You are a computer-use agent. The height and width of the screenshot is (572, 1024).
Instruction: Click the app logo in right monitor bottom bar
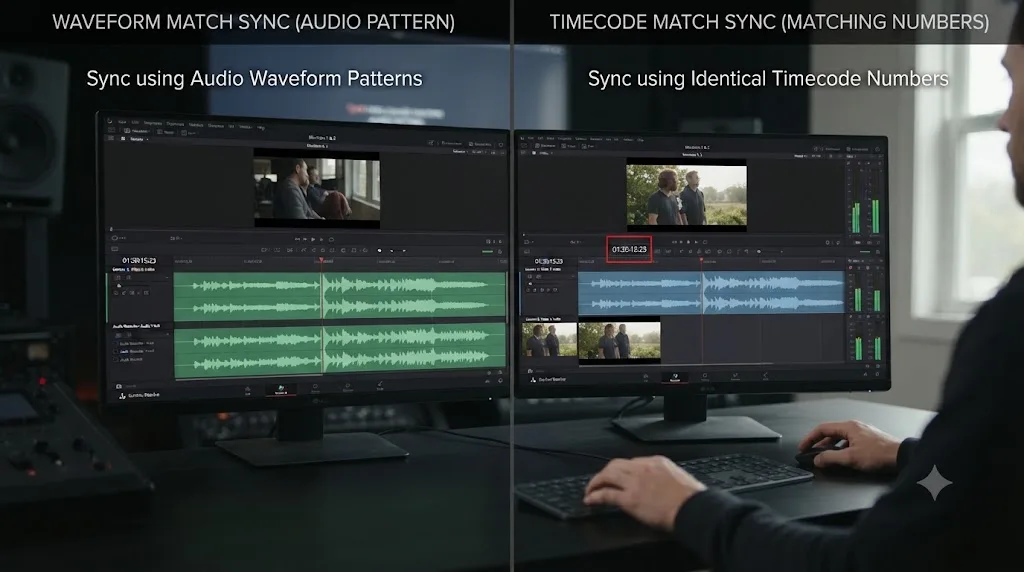coord(533,379)
